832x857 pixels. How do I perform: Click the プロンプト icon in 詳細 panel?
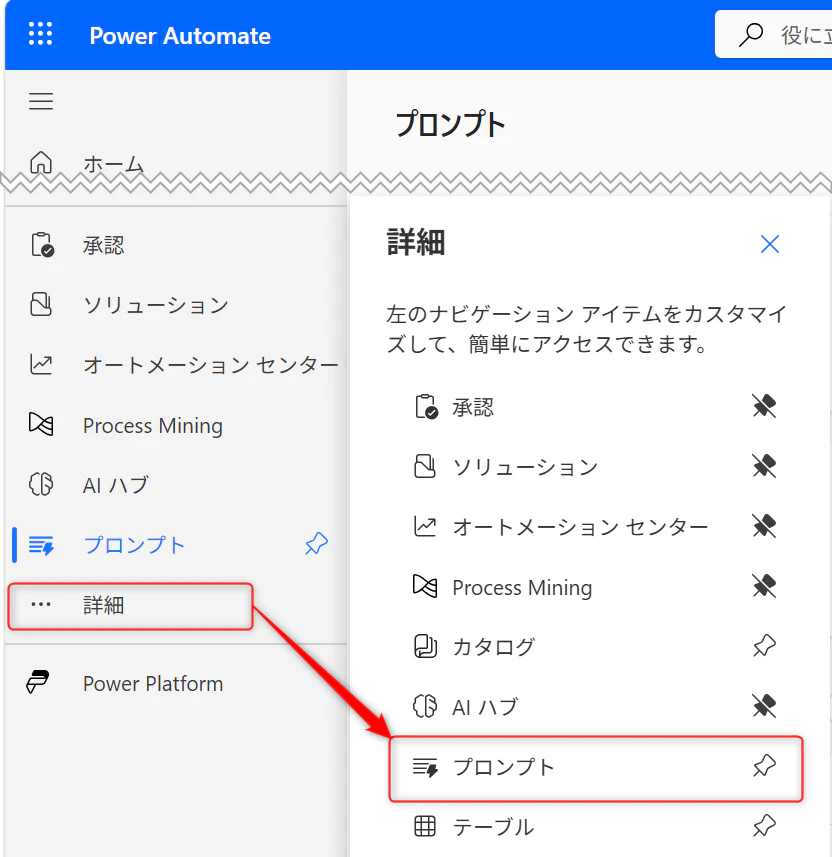tap(425, 767)
